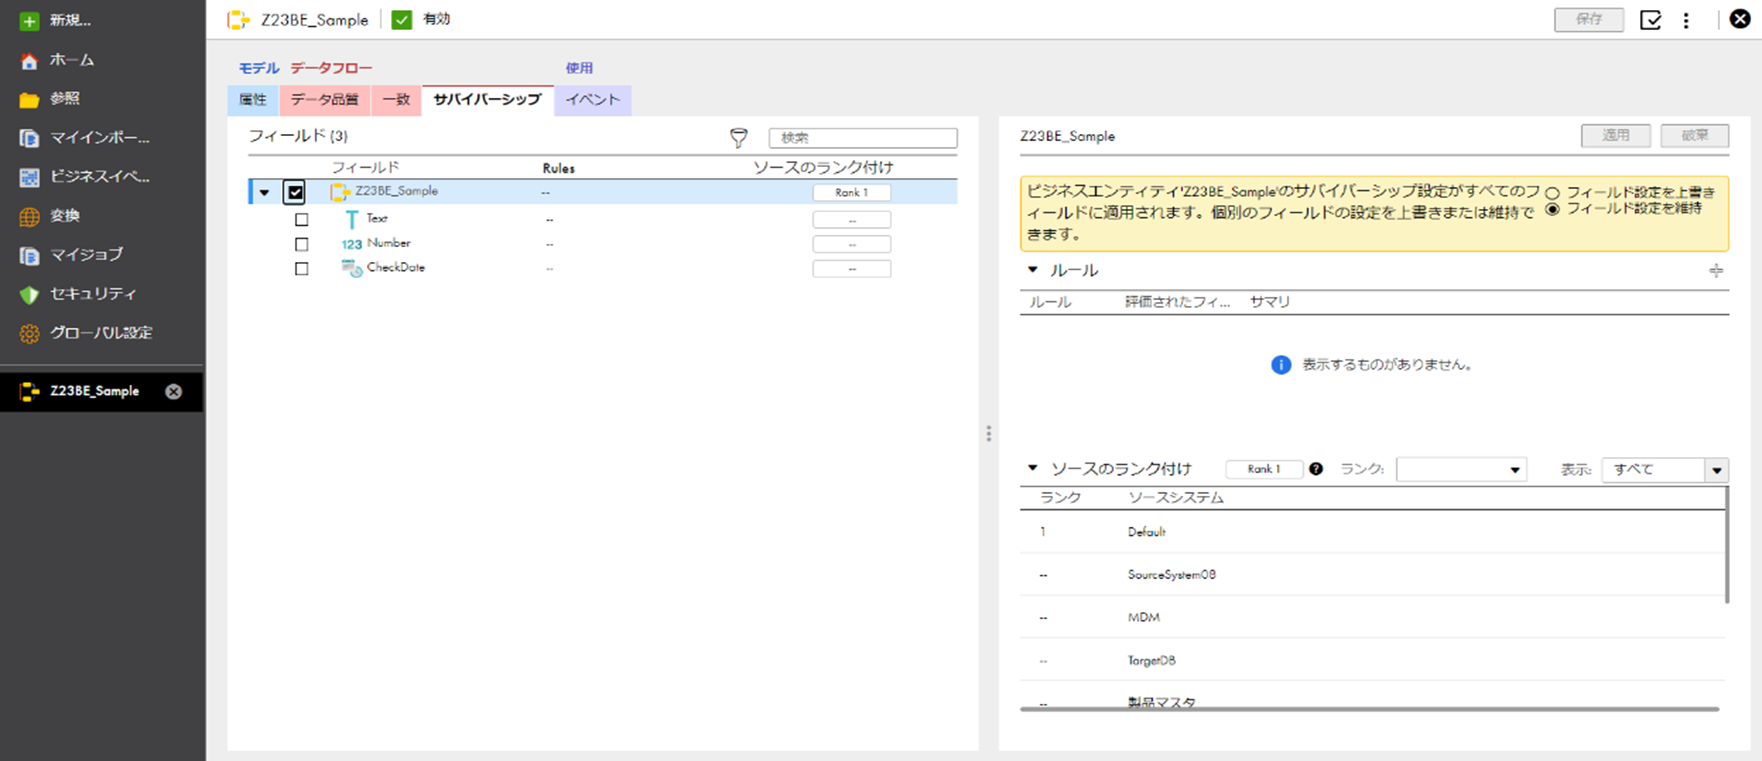This screenshot has height=761, width=1762.
Task: Click the CheckDate field calendar icon
Action: [x=352, y=268]
